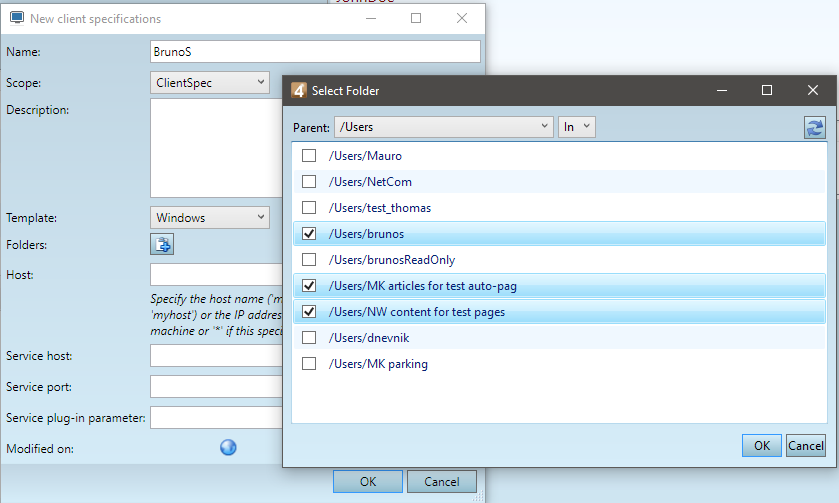Image resolution: width=839 pixels, height=503 pixels.
Task: Select the /Users/Mauro row text
Action: click(365, 156)
